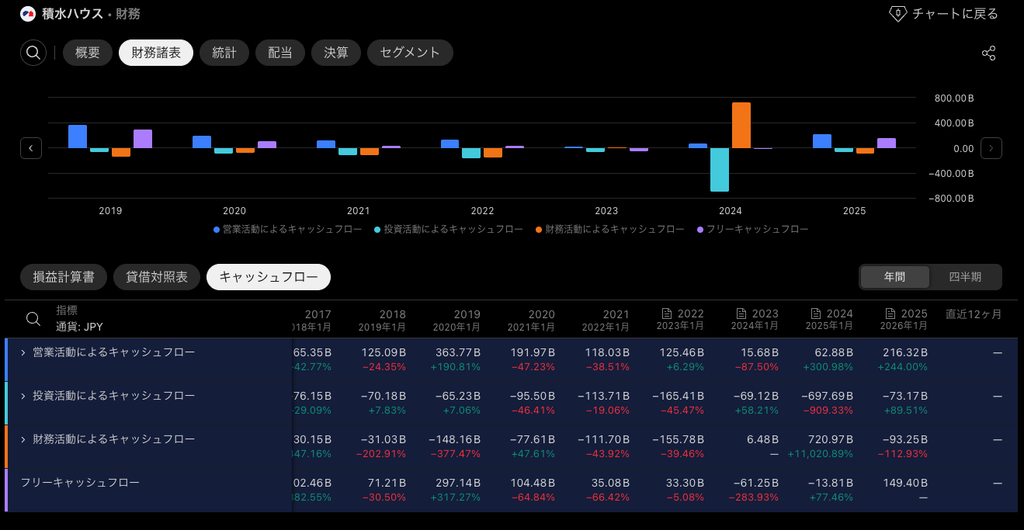
Task: Click chart's left scroll arrow button
Action: (31, 148)
